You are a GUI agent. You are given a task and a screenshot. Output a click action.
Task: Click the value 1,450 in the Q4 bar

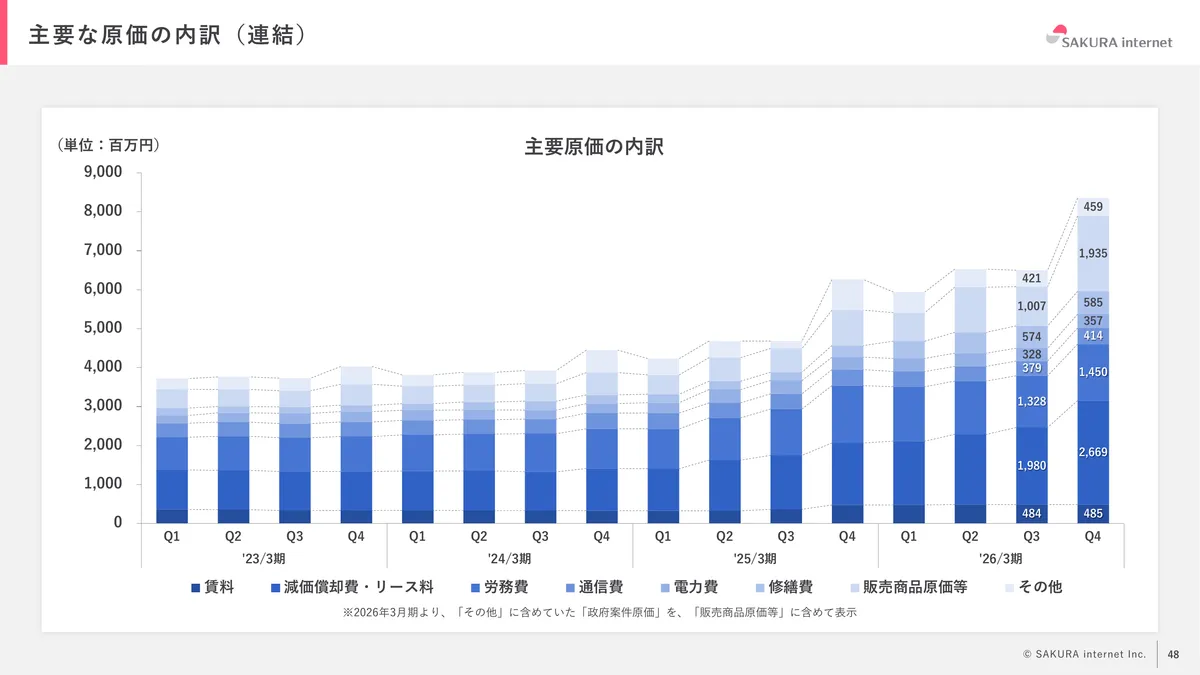click(1093, 372)
